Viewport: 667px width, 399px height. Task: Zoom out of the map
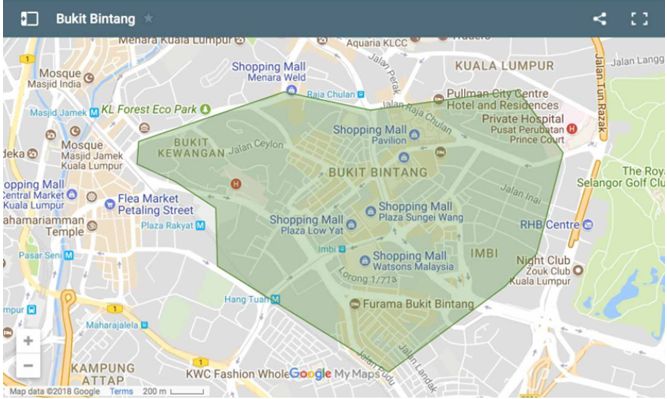[x=28, y=365]
